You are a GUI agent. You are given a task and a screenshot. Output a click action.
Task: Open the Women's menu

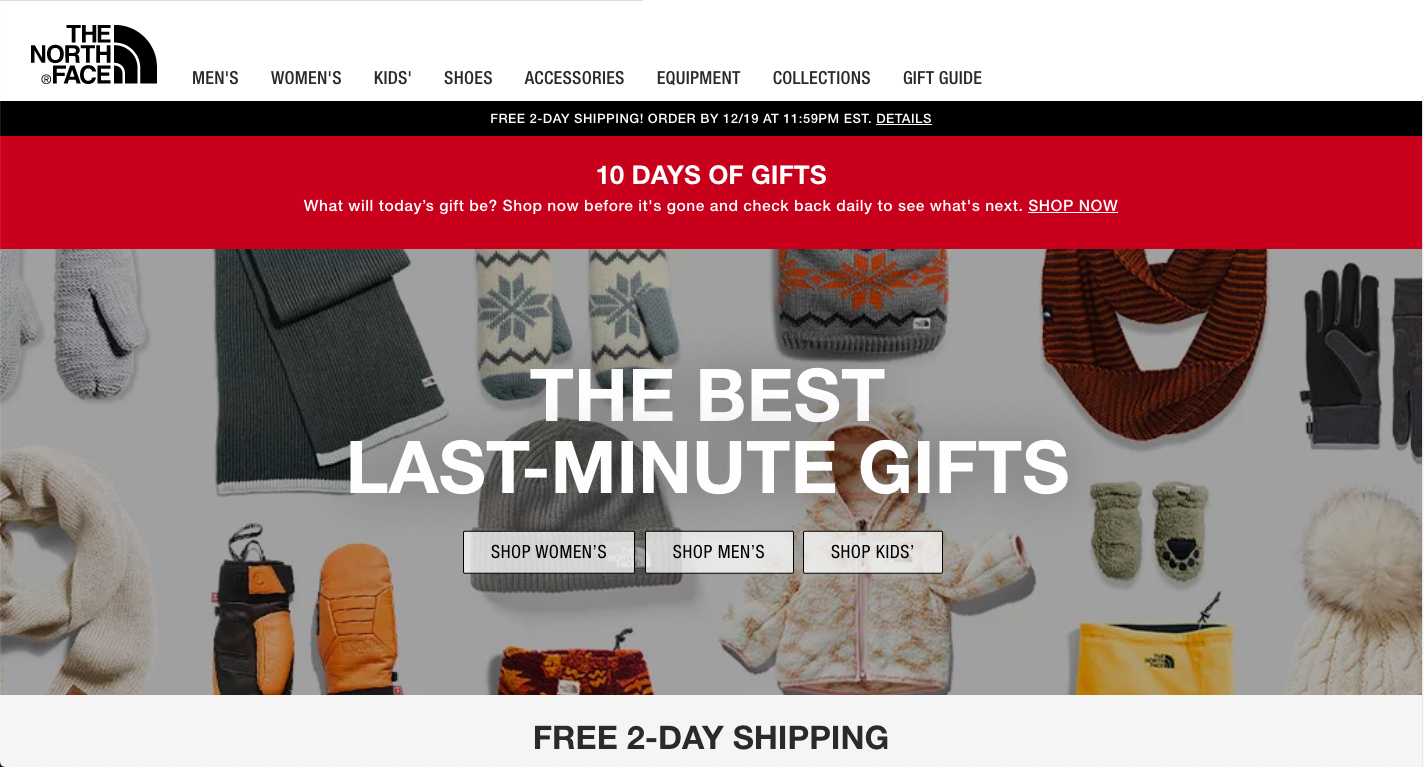(306, 78)
